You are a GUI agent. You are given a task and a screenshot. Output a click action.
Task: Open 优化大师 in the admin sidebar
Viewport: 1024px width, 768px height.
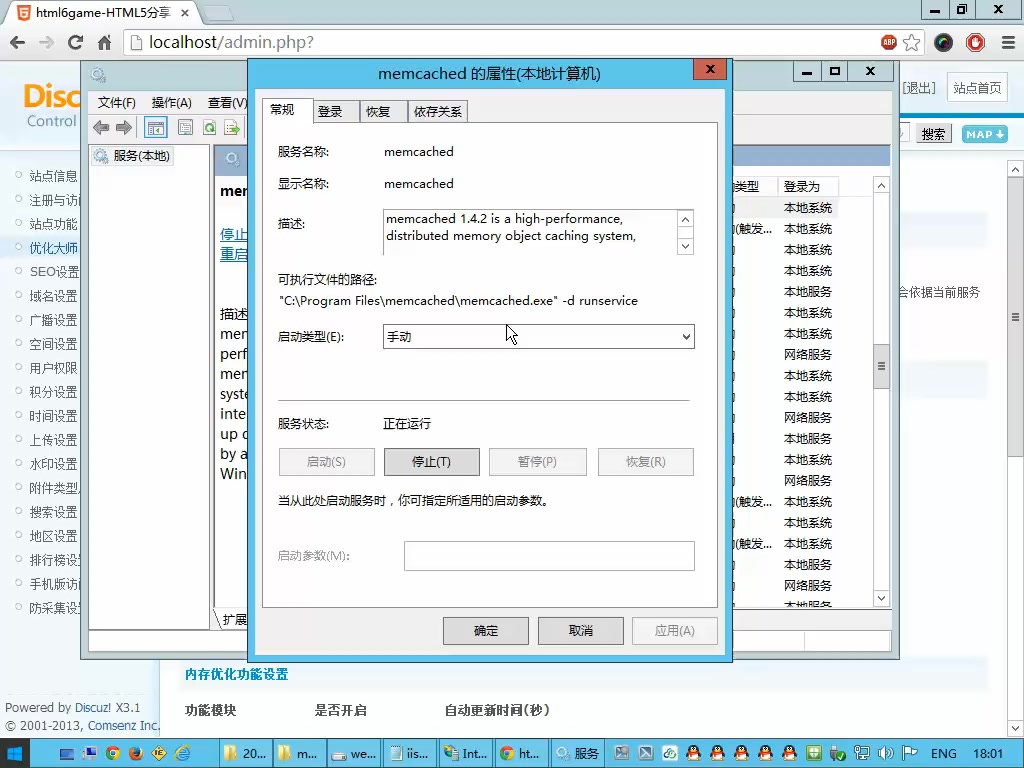point(54,248)
